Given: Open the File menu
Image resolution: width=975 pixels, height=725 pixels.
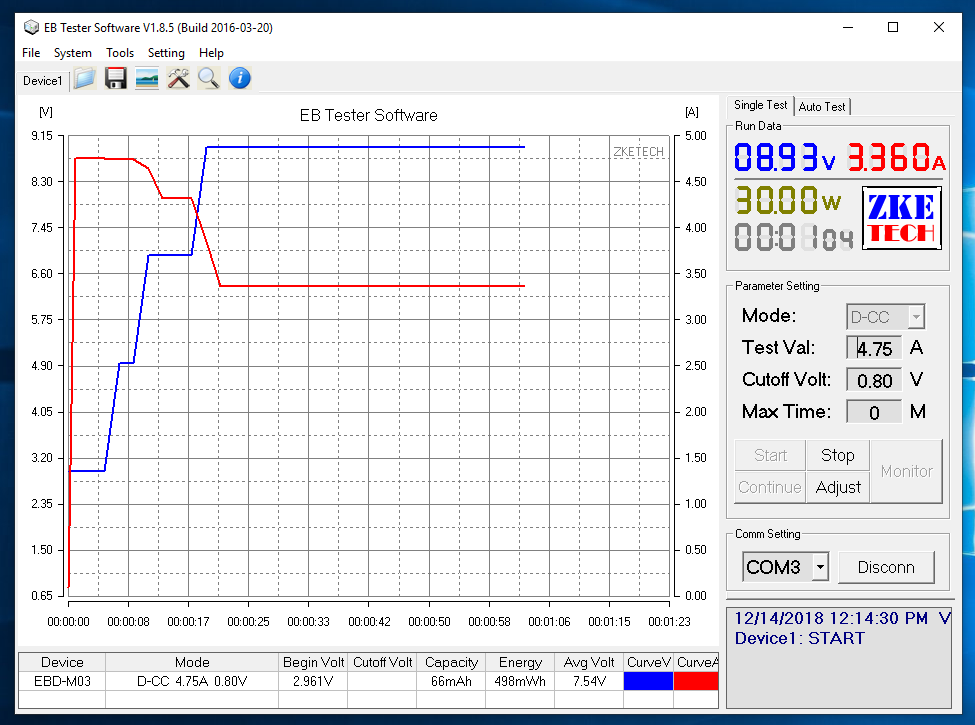Looking at the screenshot, I should [x=31, y=53].
